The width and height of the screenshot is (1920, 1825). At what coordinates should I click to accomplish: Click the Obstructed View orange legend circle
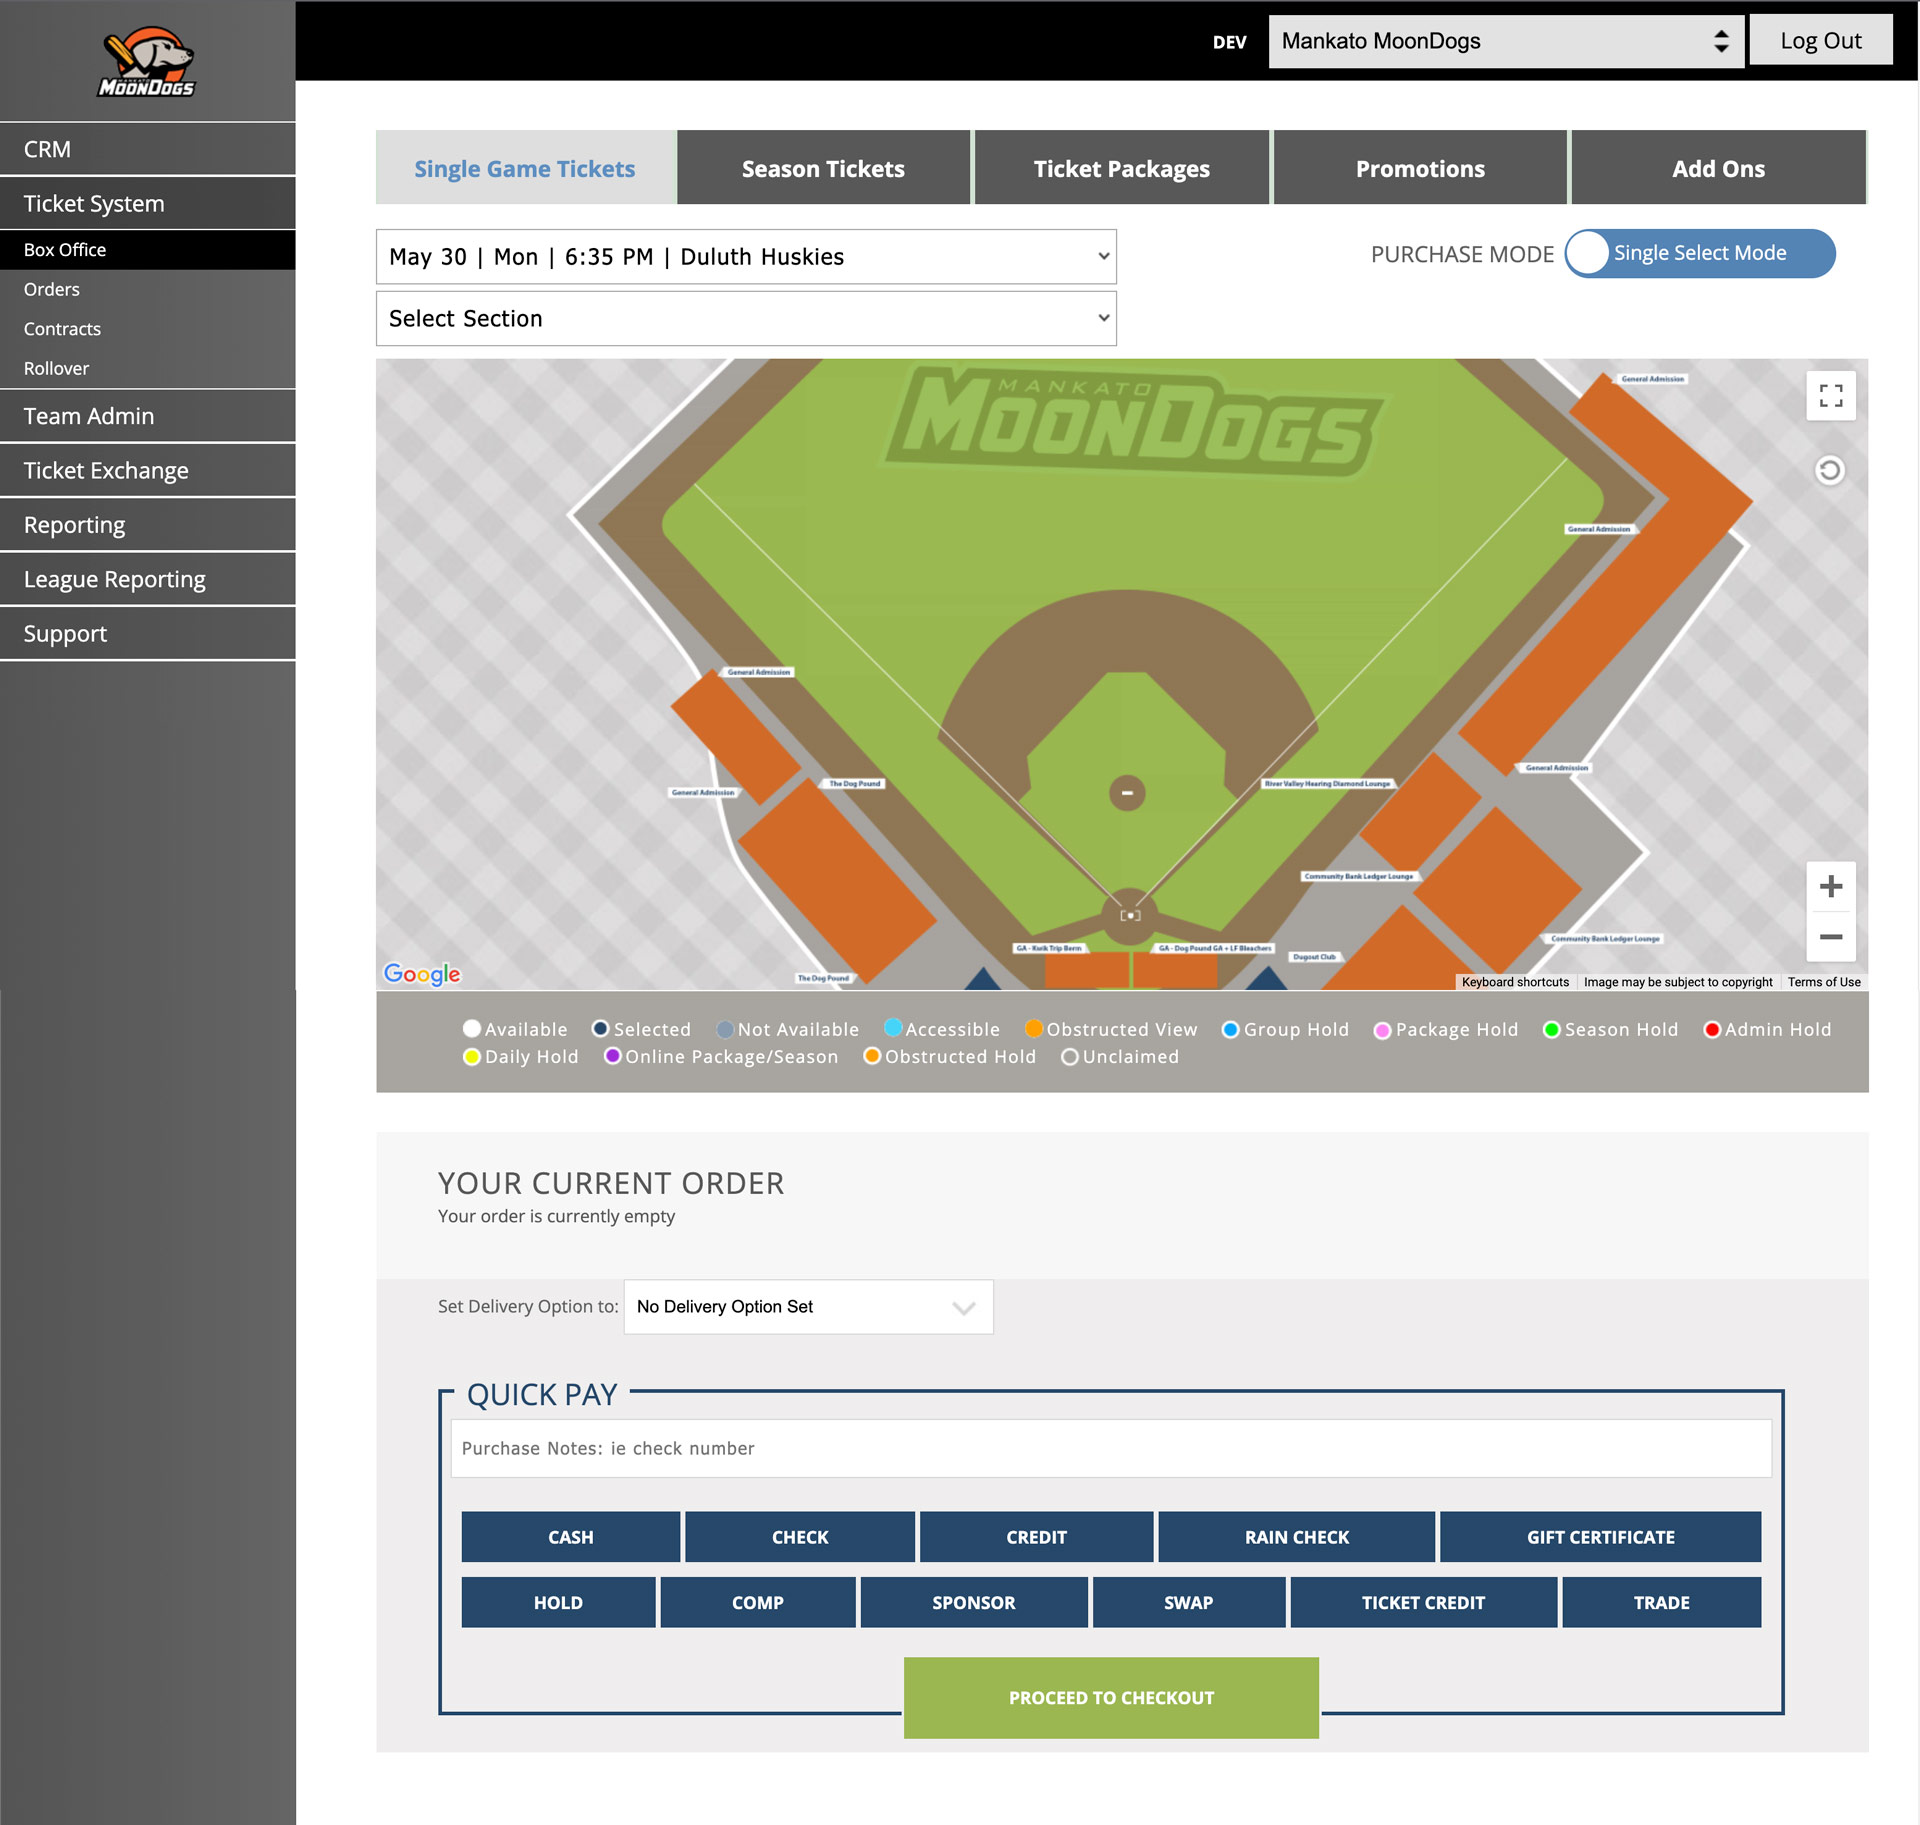(1034, 1028)
